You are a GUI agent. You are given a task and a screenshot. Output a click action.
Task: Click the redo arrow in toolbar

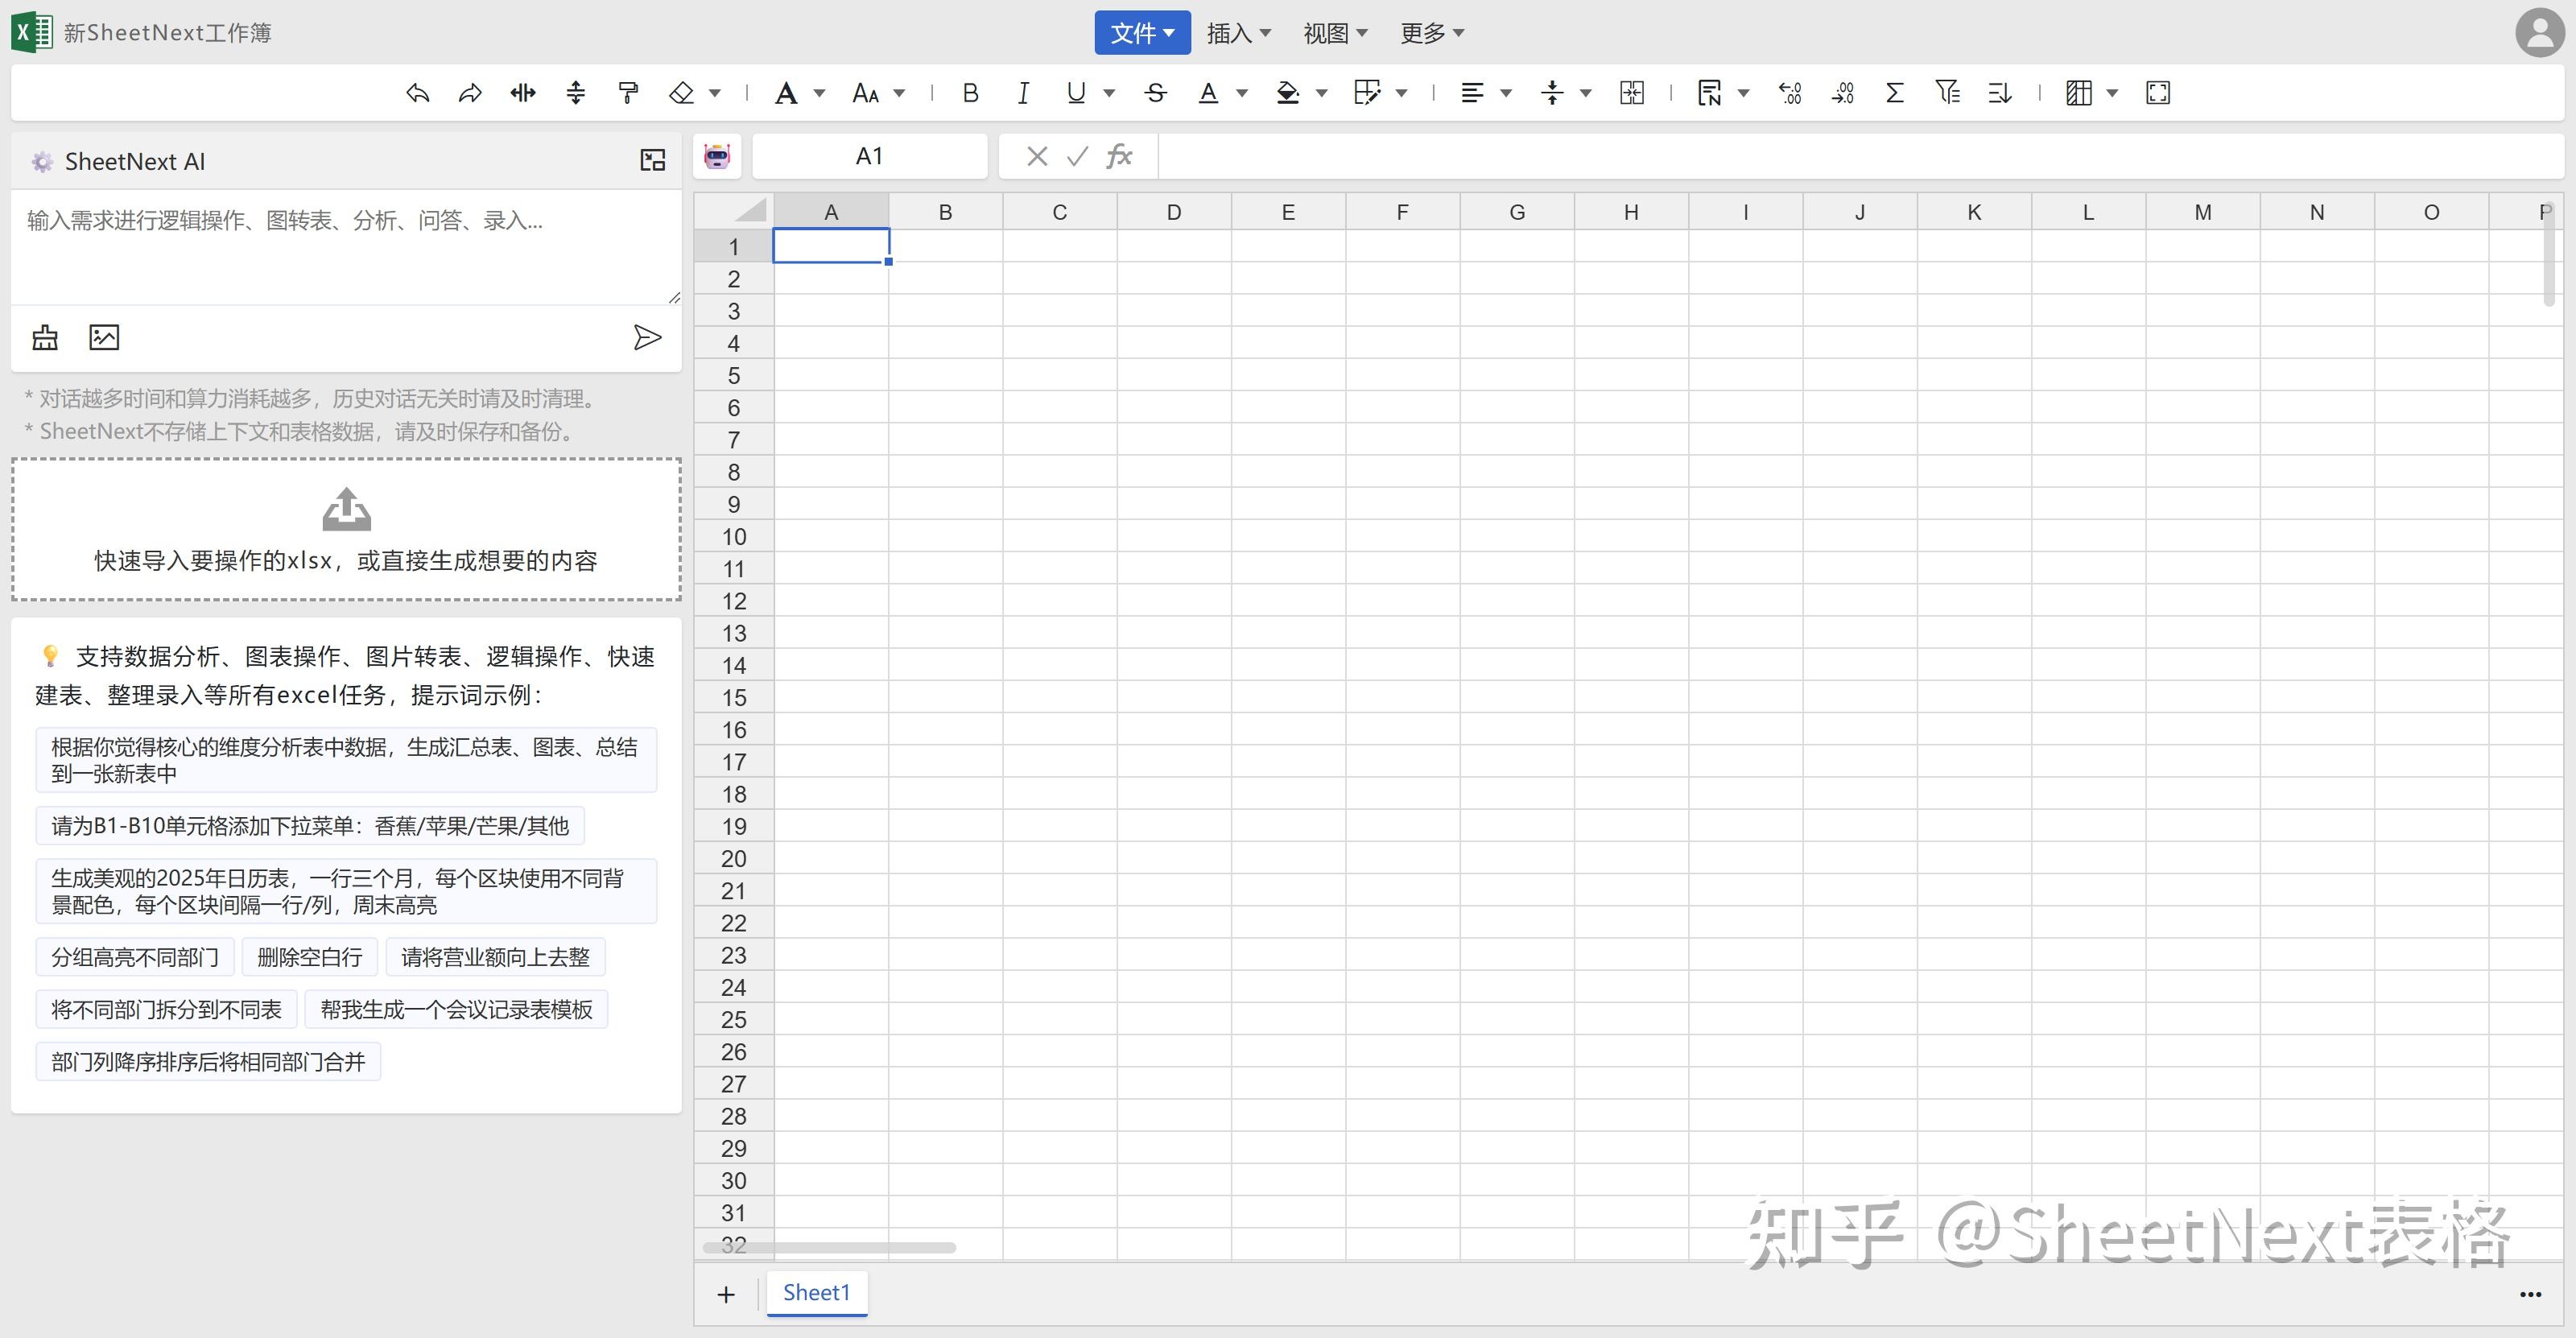(470, 93)
